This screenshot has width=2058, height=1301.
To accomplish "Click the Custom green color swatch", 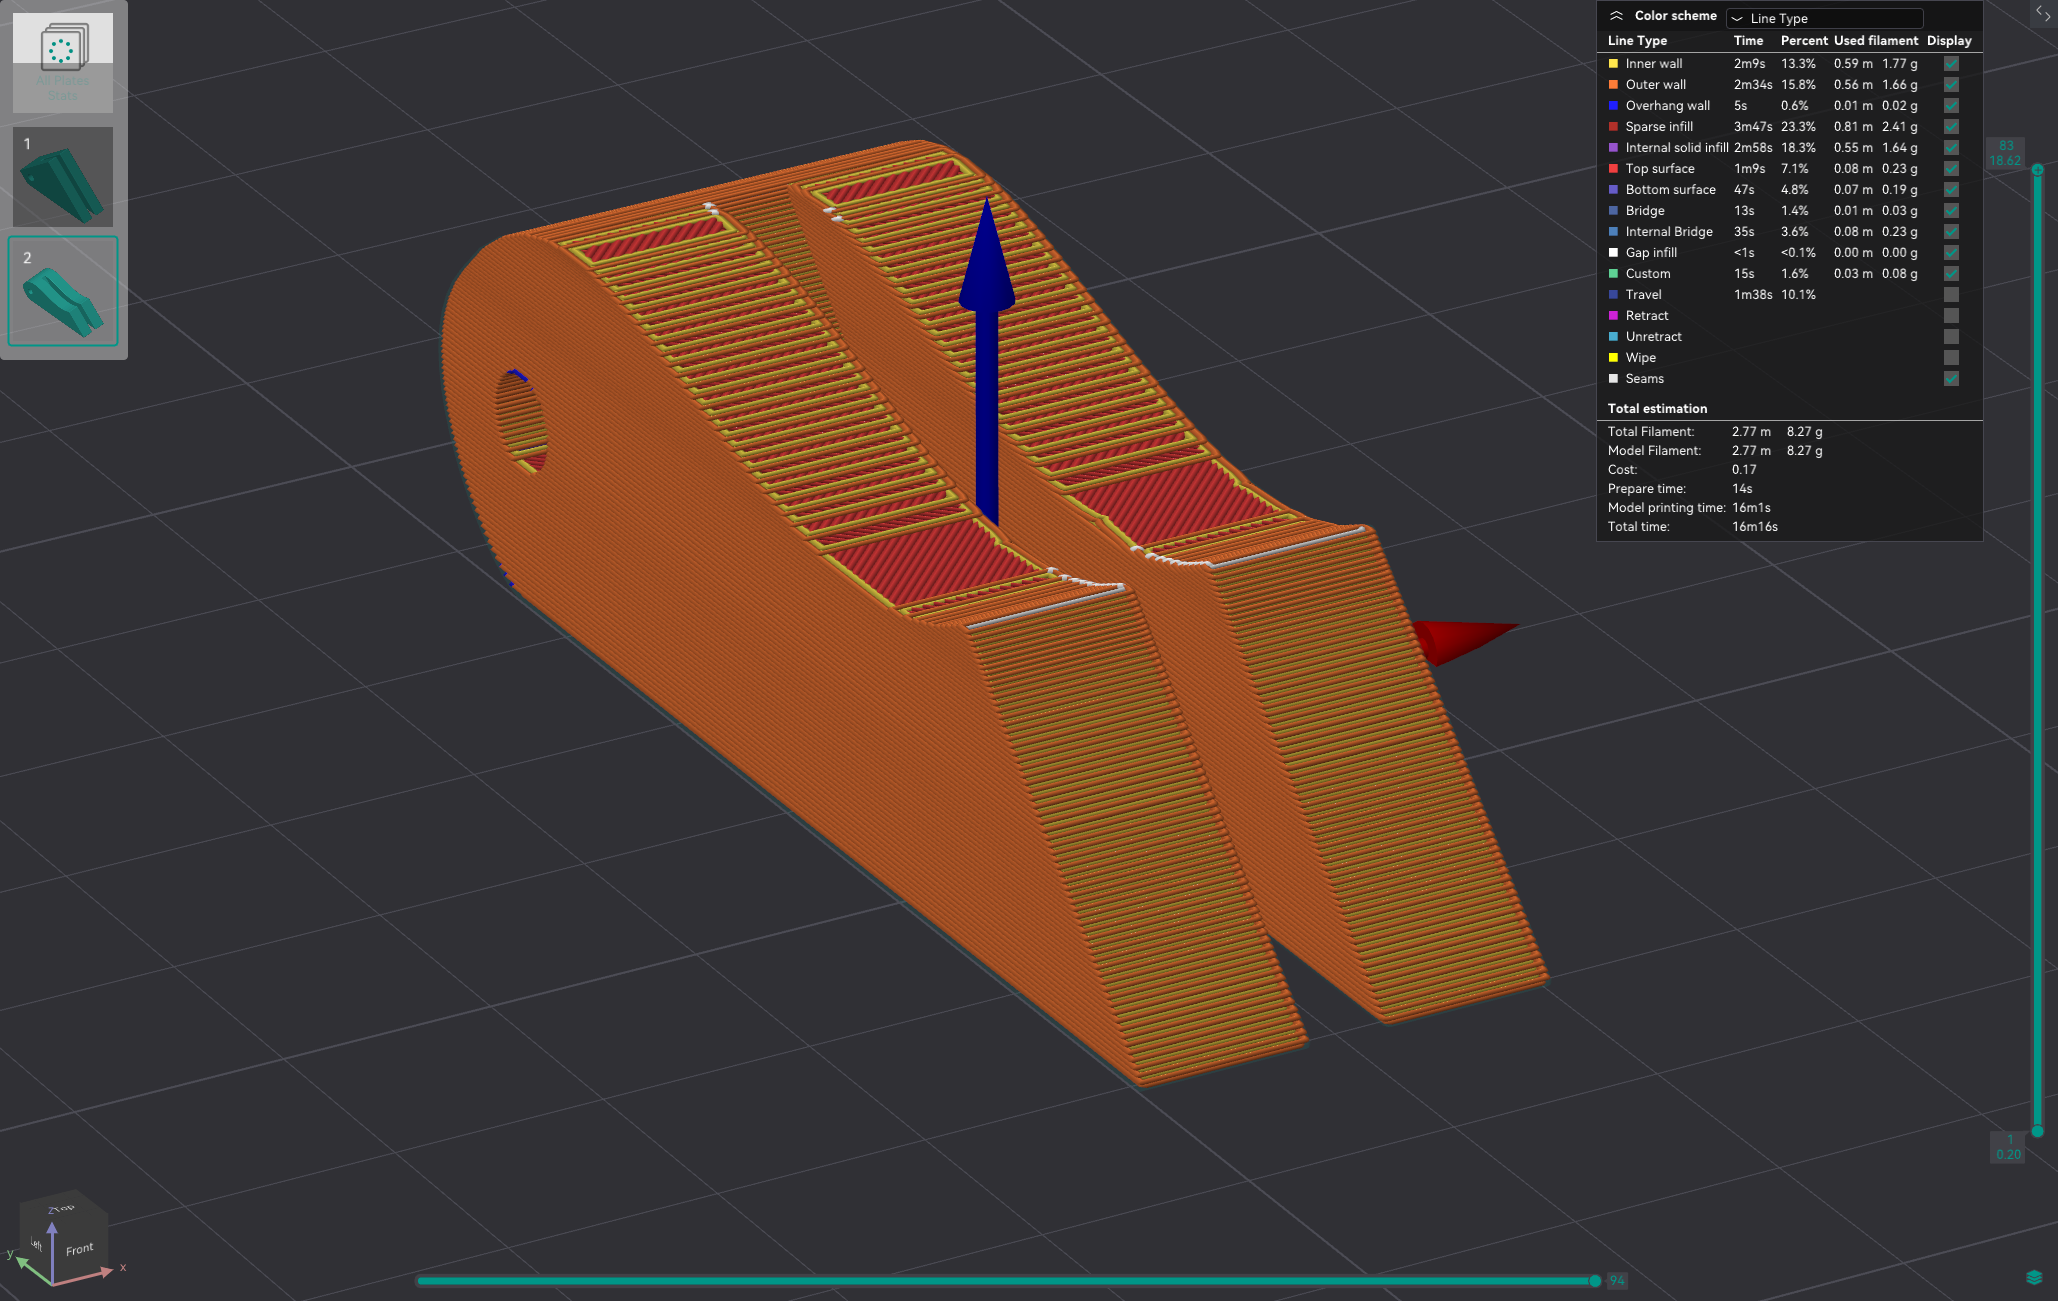I will 1613,273.
